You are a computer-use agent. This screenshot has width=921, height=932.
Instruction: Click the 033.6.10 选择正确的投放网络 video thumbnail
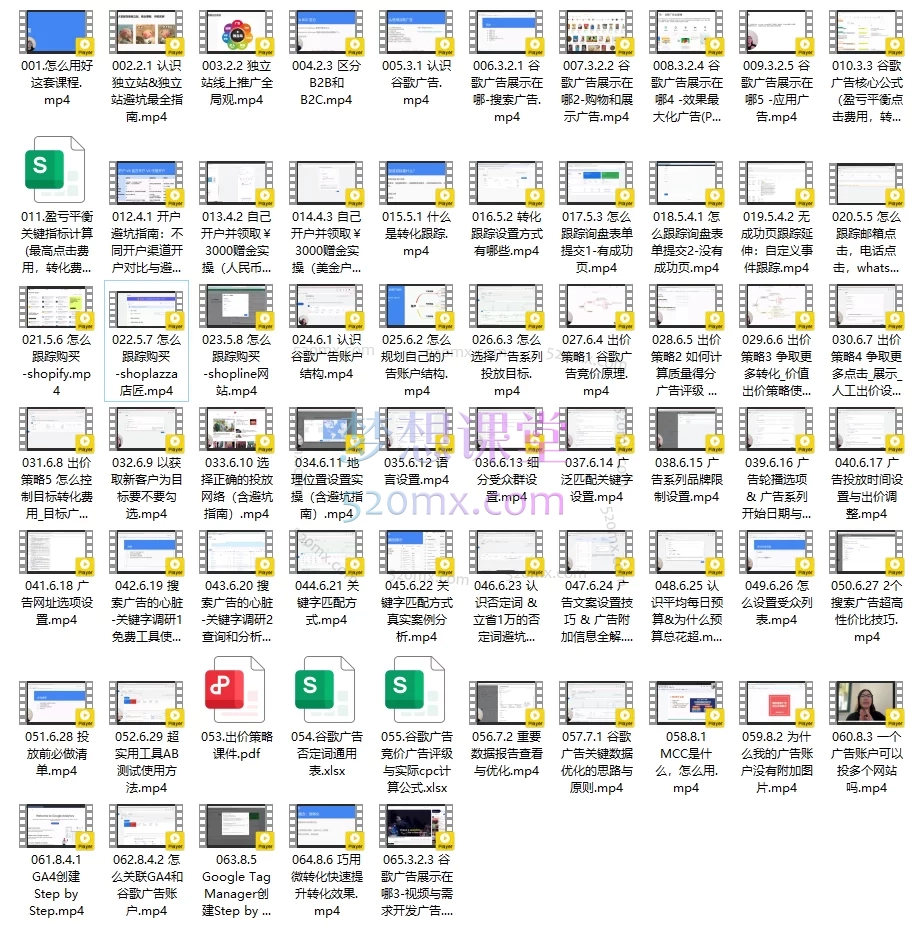(x=236, y=432)
